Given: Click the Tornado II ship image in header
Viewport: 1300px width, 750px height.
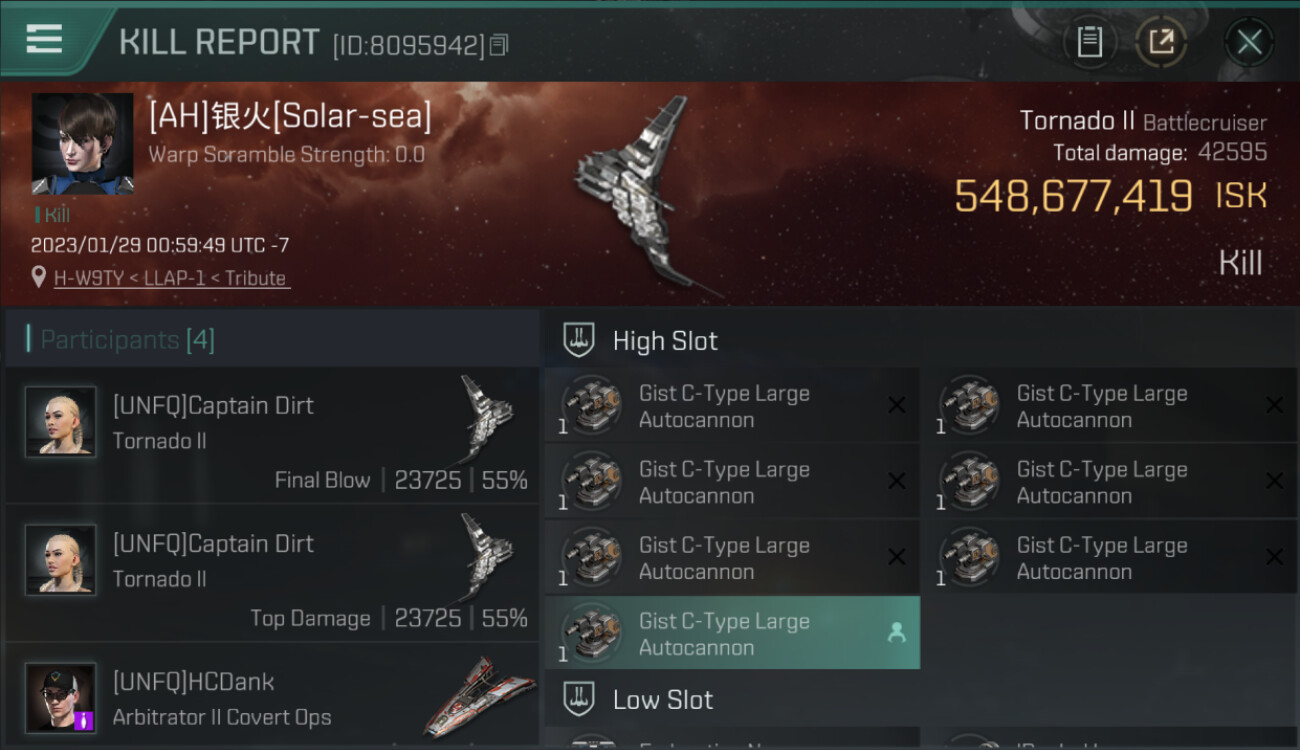Looking at the screenshot, I should click(640, 195).
